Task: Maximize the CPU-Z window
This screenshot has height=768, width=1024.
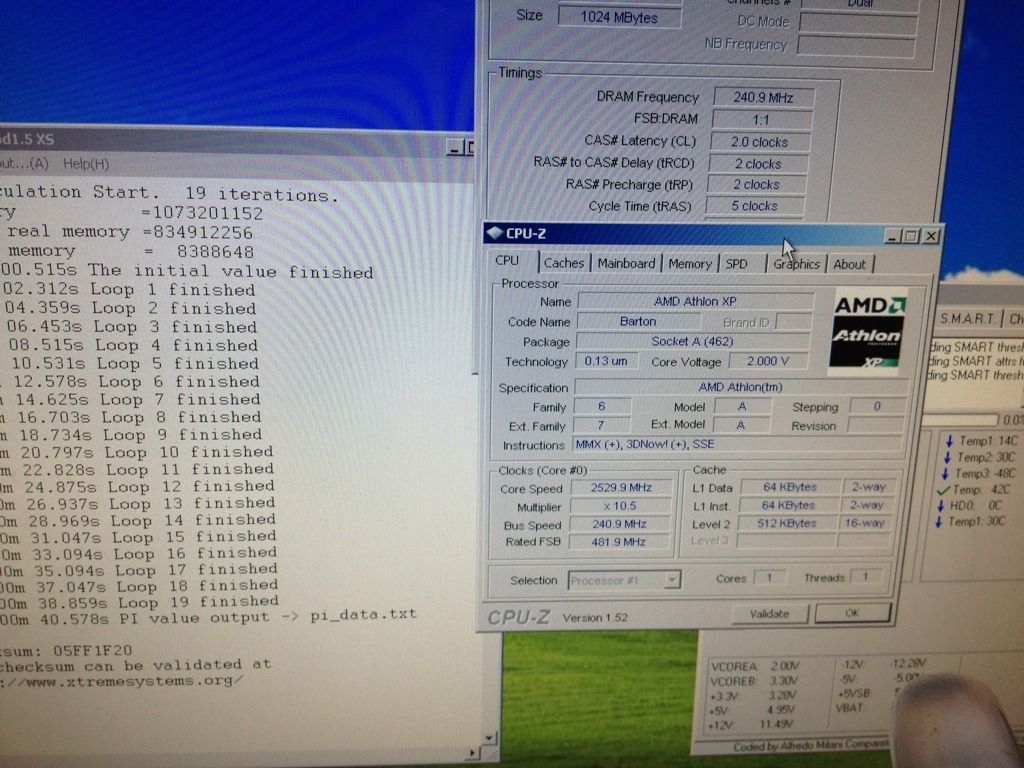Action: pyautogui.click(x=911, y=236)
